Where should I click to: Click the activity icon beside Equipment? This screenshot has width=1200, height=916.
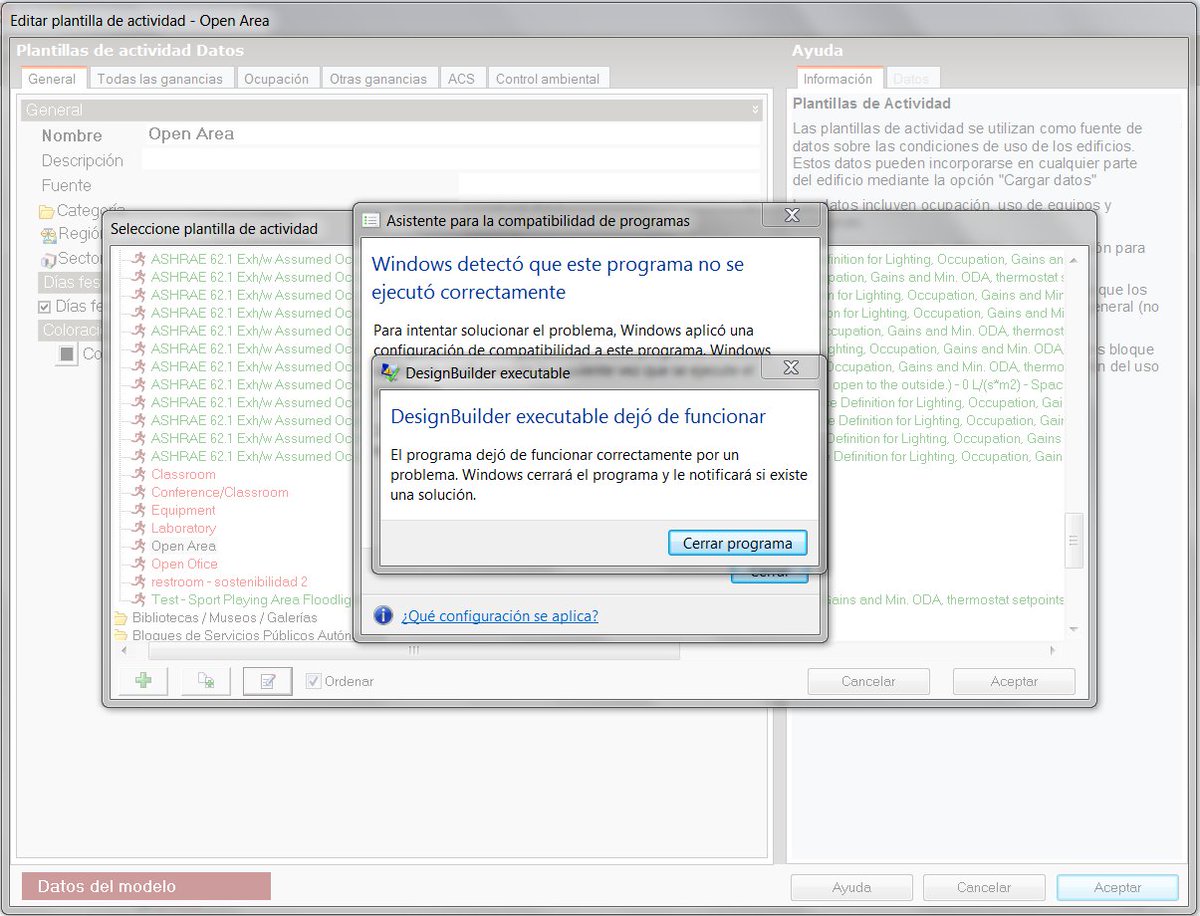point(139,510)
